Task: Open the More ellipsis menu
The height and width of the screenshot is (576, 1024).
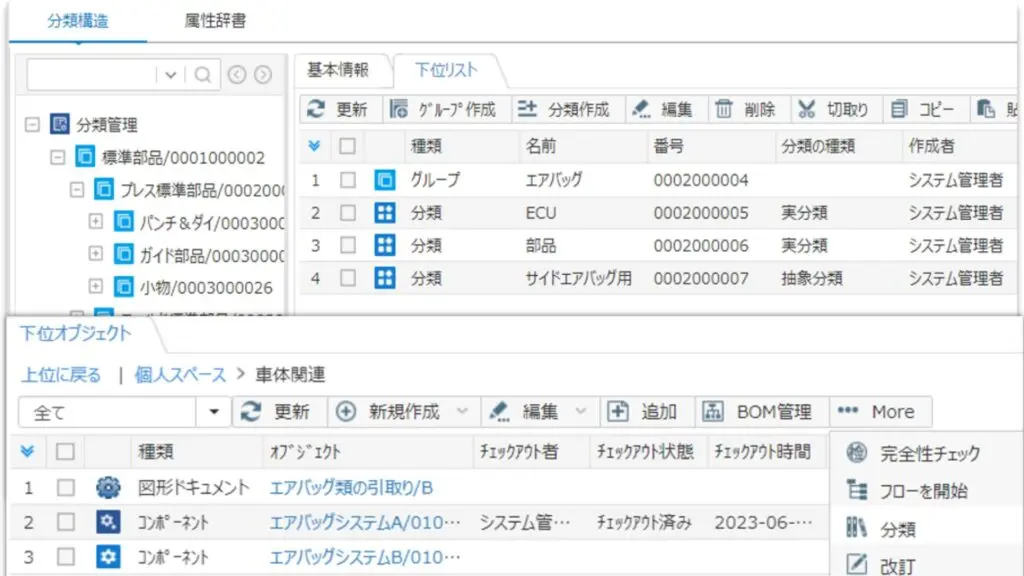Action: [880, 412]
